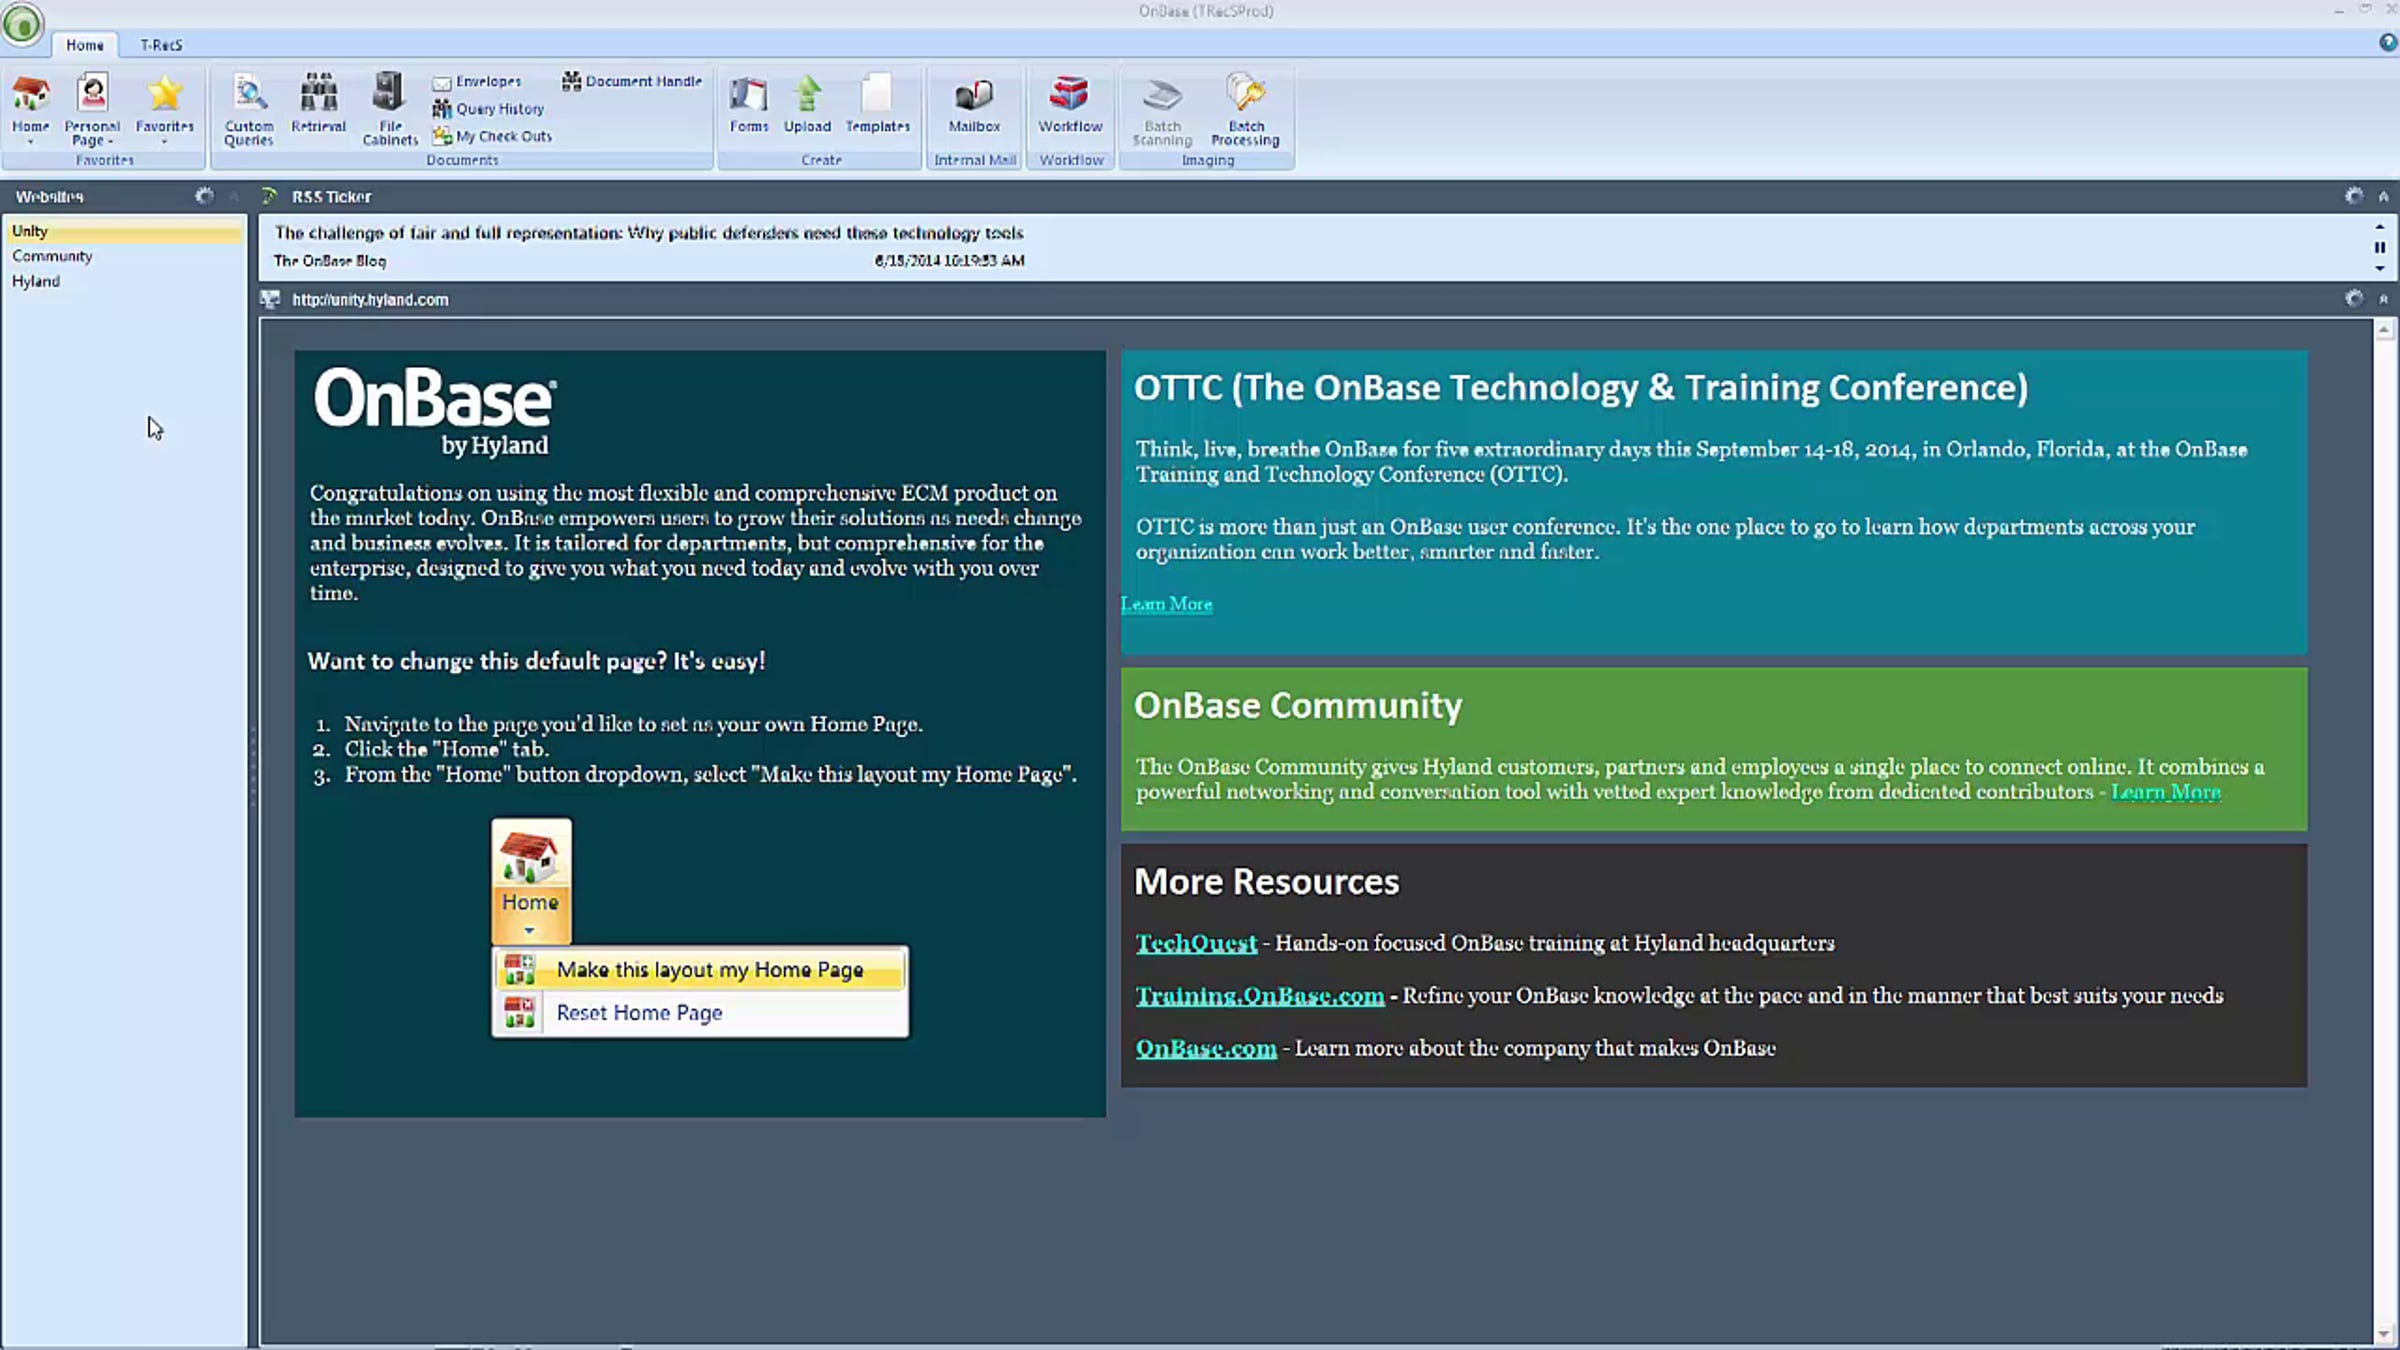The height and width of the screenshot is (1350, 2400).
Task: Select Community in the Websites list
Action: click(124, 256)
